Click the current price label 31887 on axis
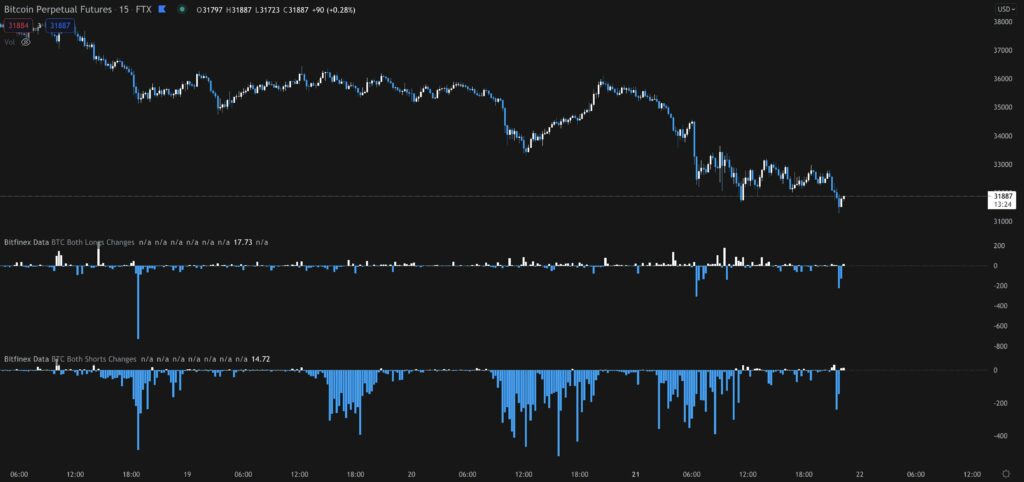The height and width of the screenshot is (482, 1024). pyautogui.click(x=1002, y=196)
